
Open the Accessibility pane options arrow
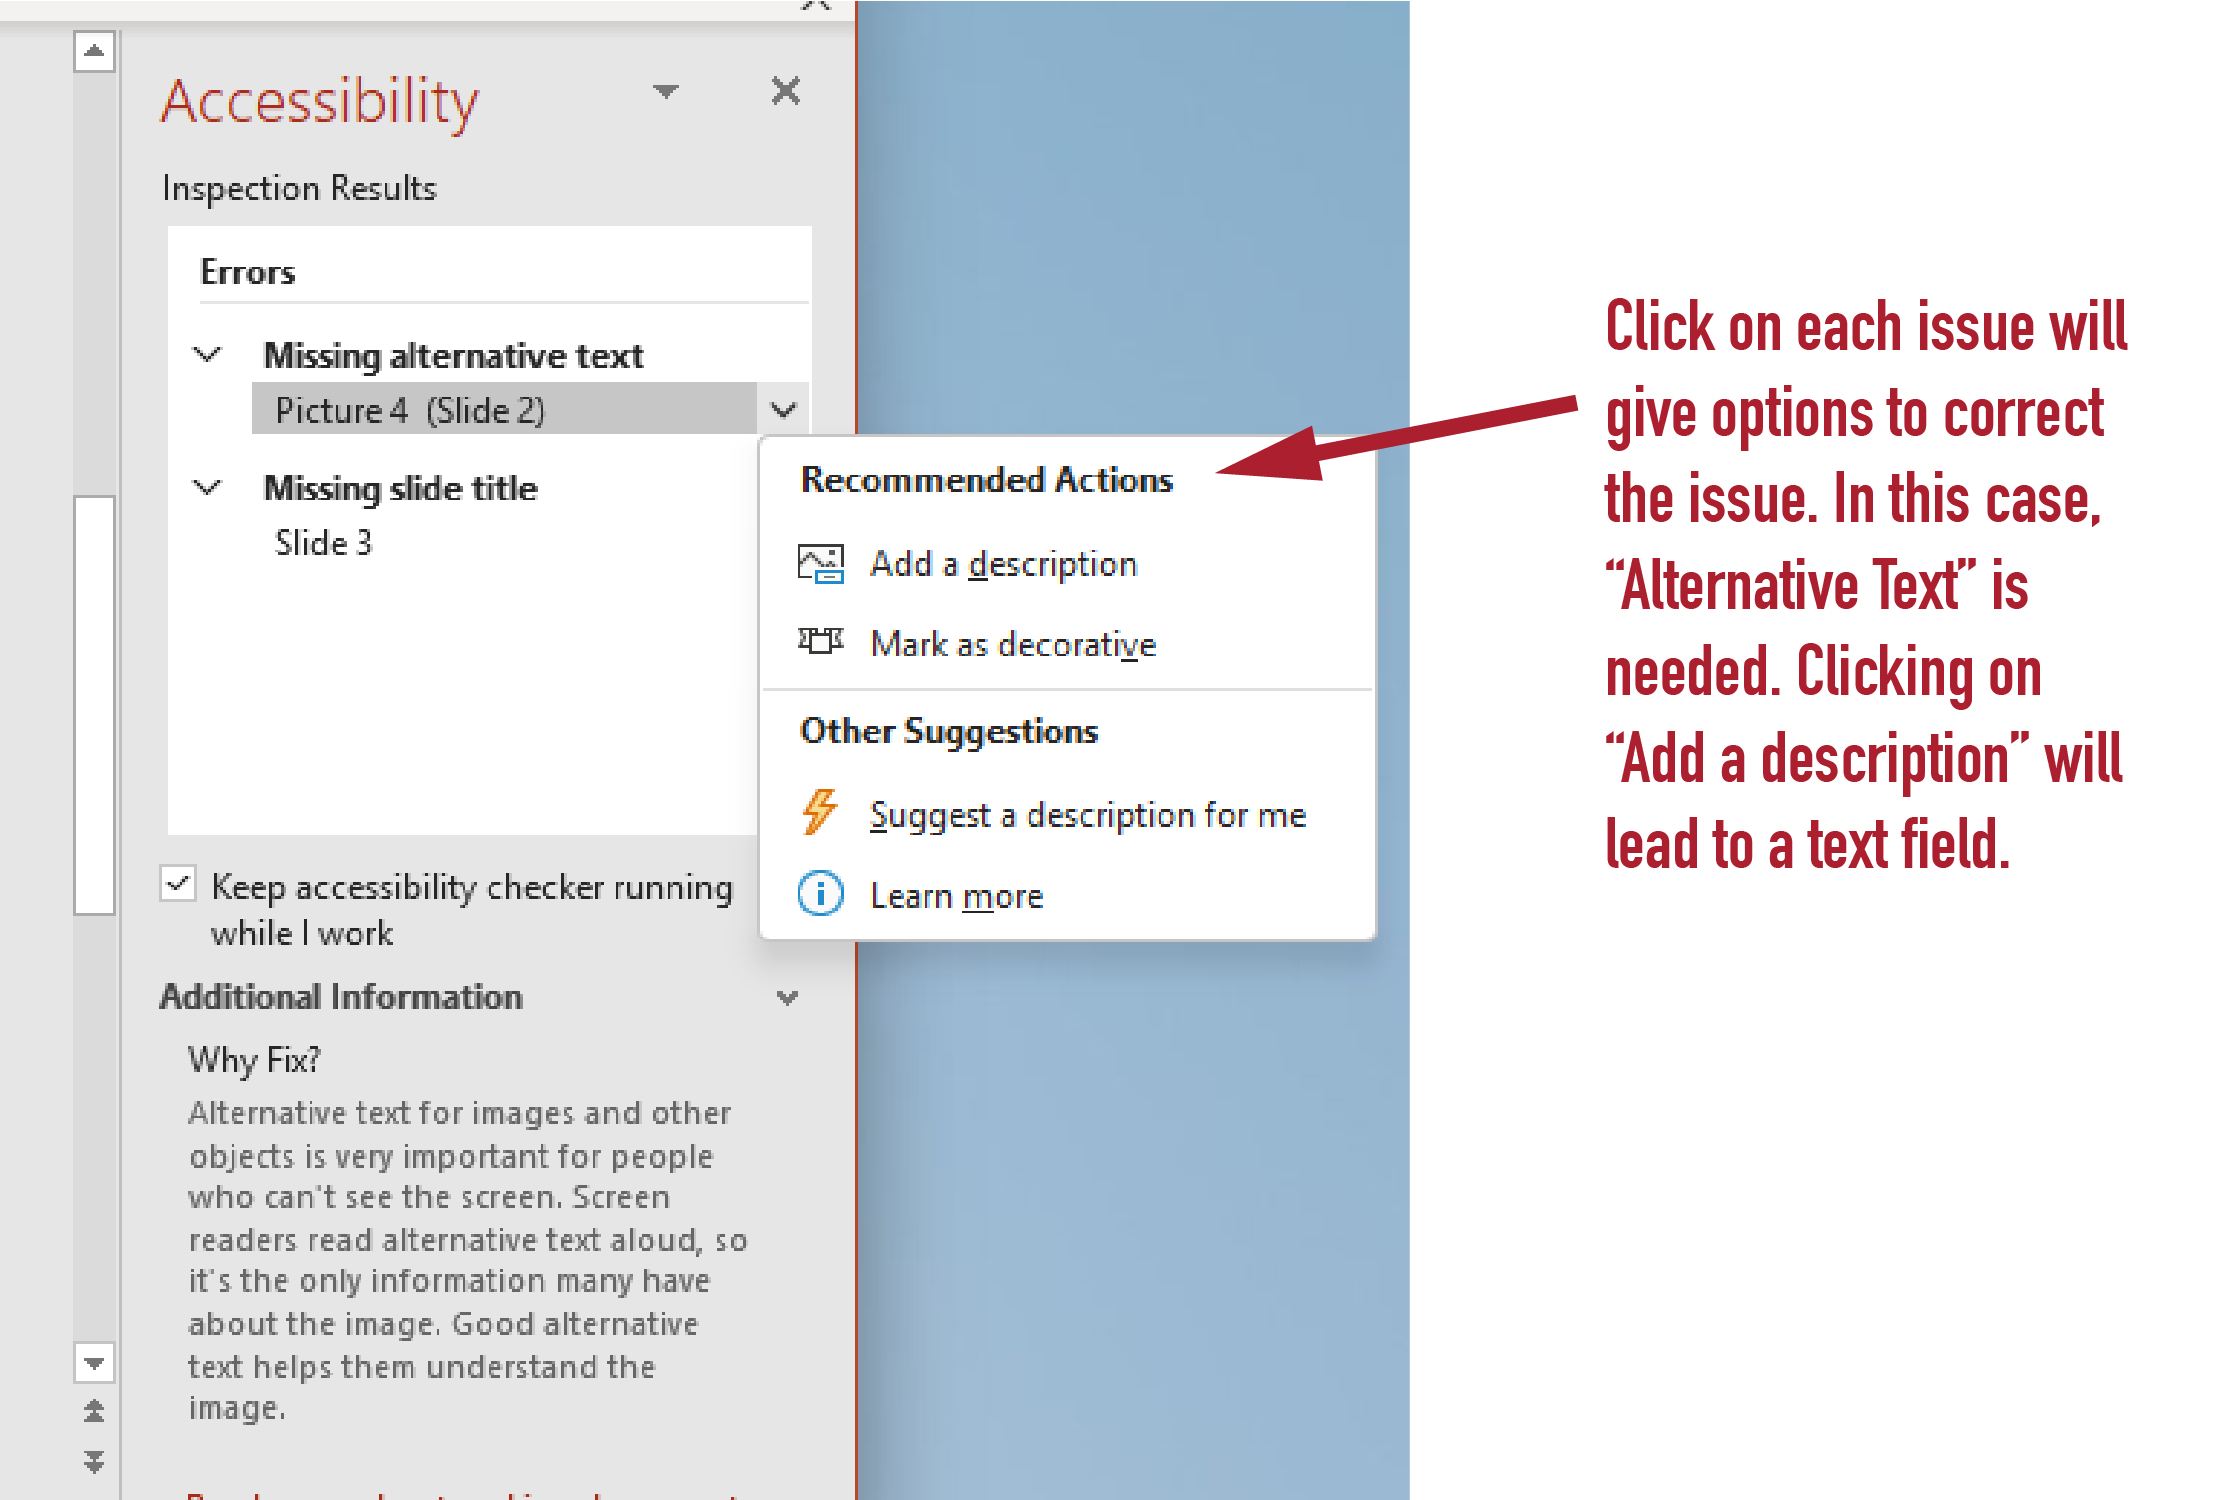pyautogui.click(x=666, y=92)
